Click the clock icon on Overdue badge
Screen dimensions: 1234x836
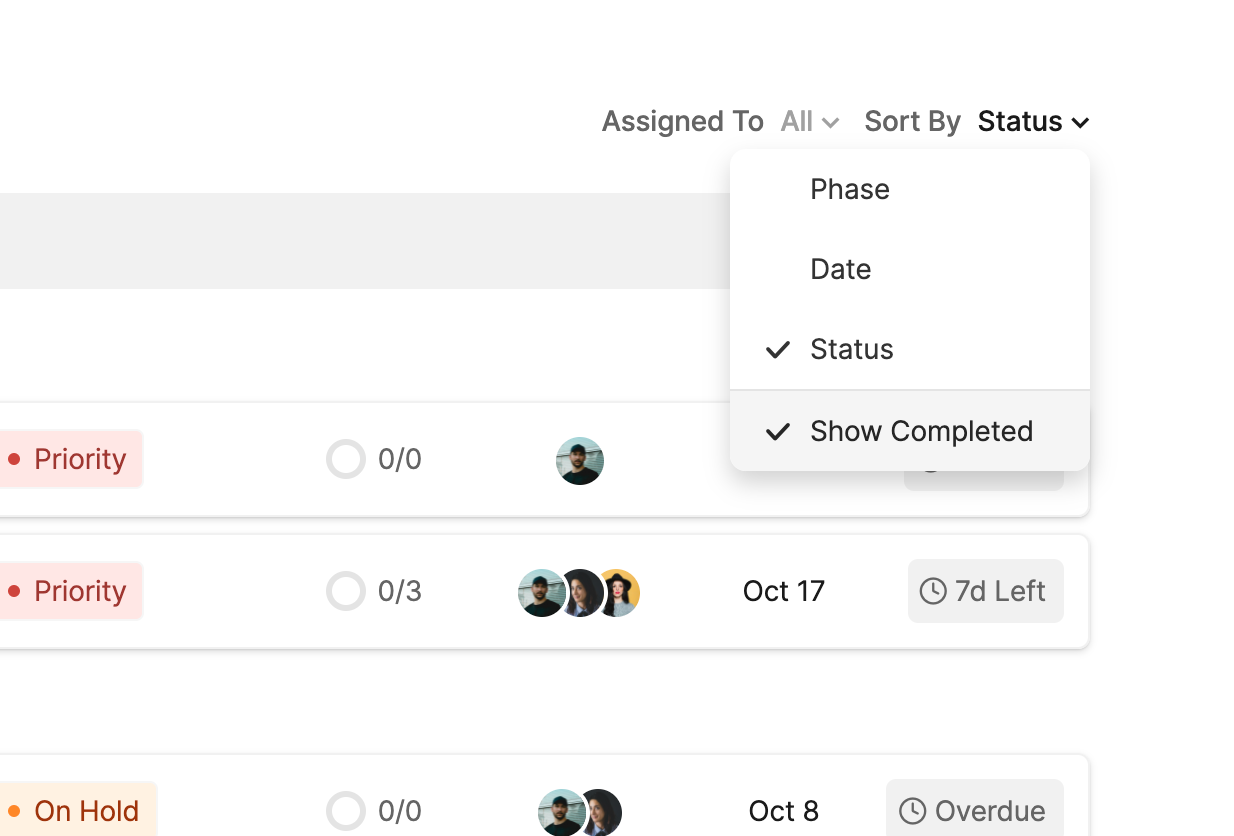[912, 811]
